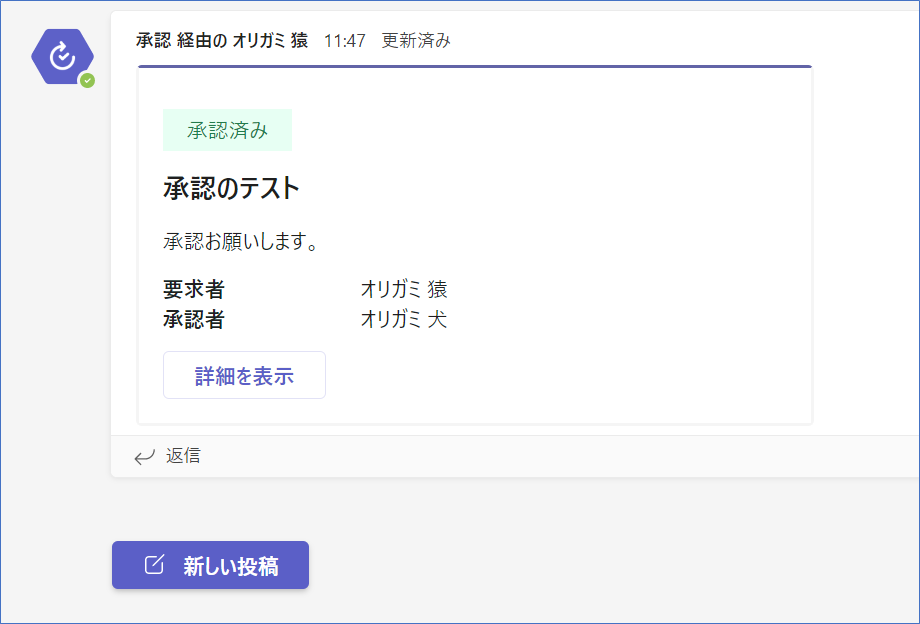This screenshot has width=920, height=624.
Task: Click the 更新済み label in header
Action: coord(416,40)
